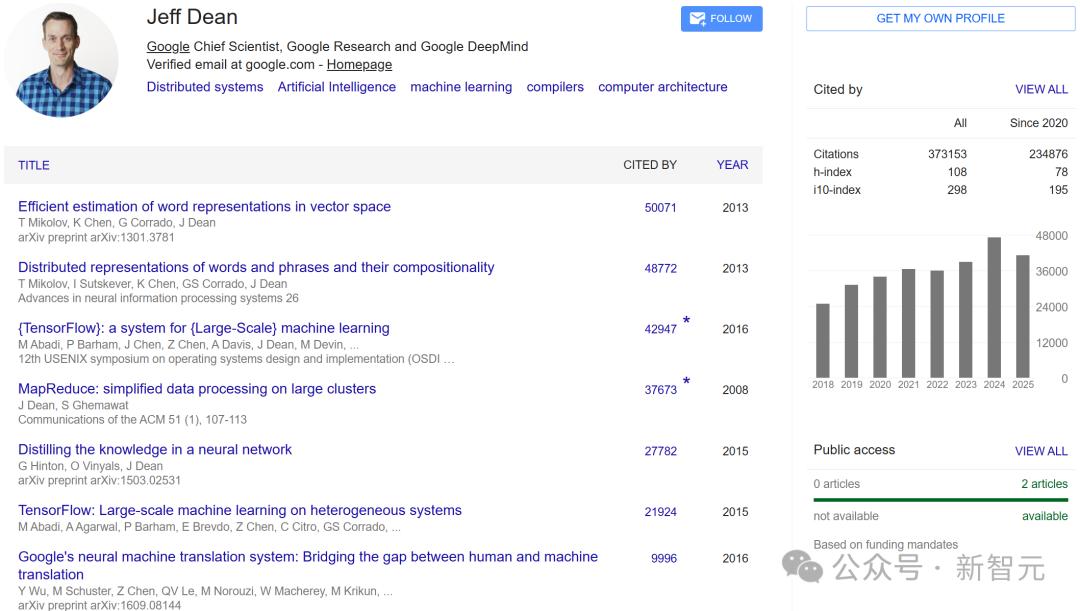Open the 2 articles available link
This screenshot has width=1080, height=611.
pyautogui.click(x=1044, y=484)
